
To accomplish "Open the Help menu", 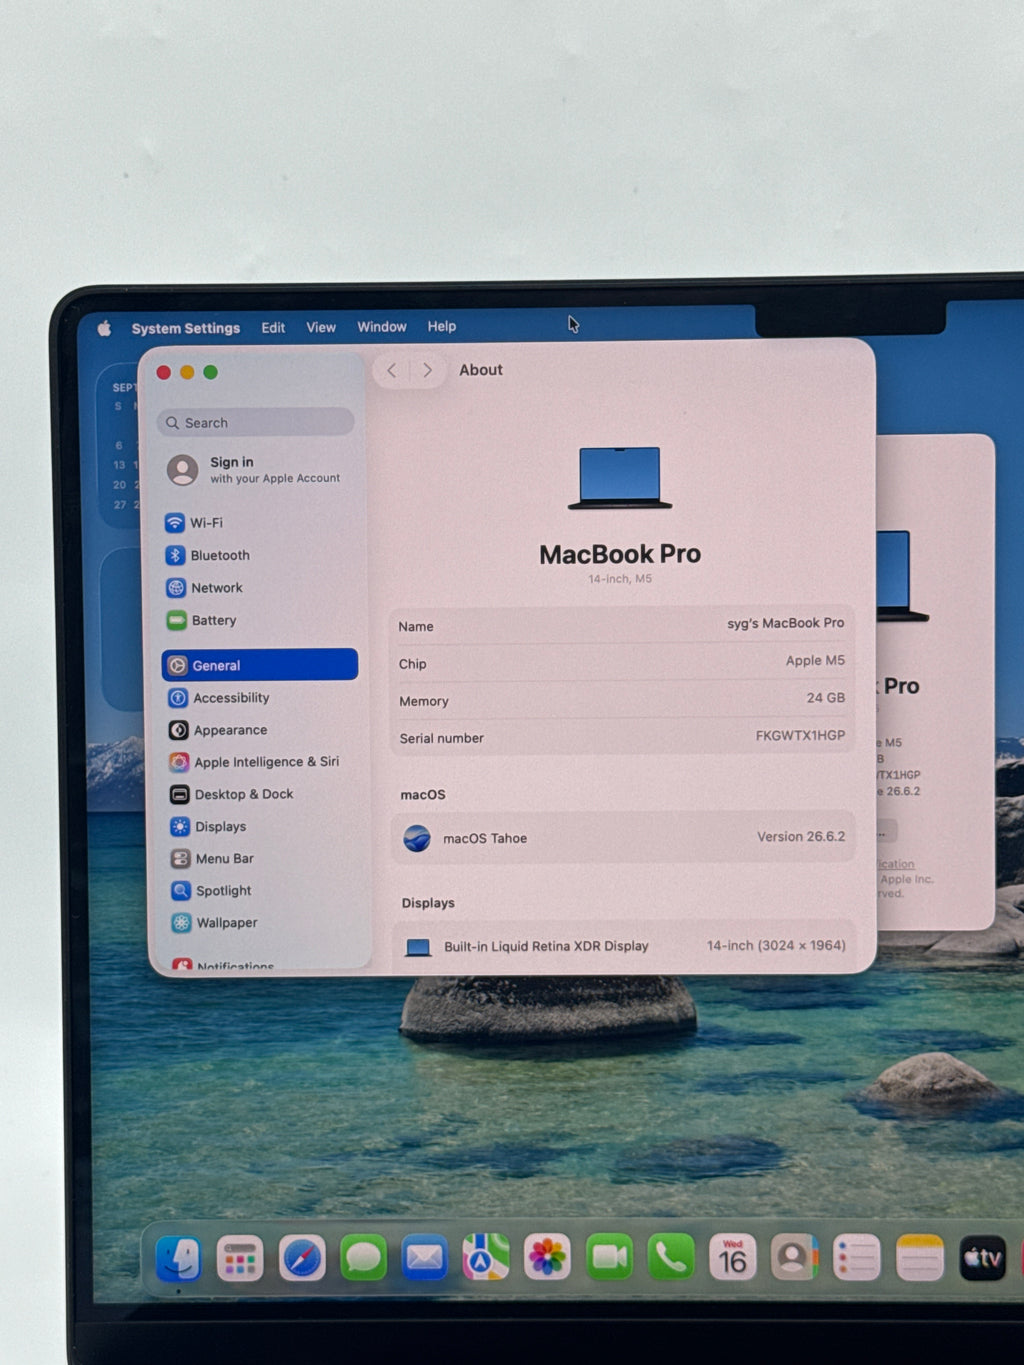I will click(442, 326).
